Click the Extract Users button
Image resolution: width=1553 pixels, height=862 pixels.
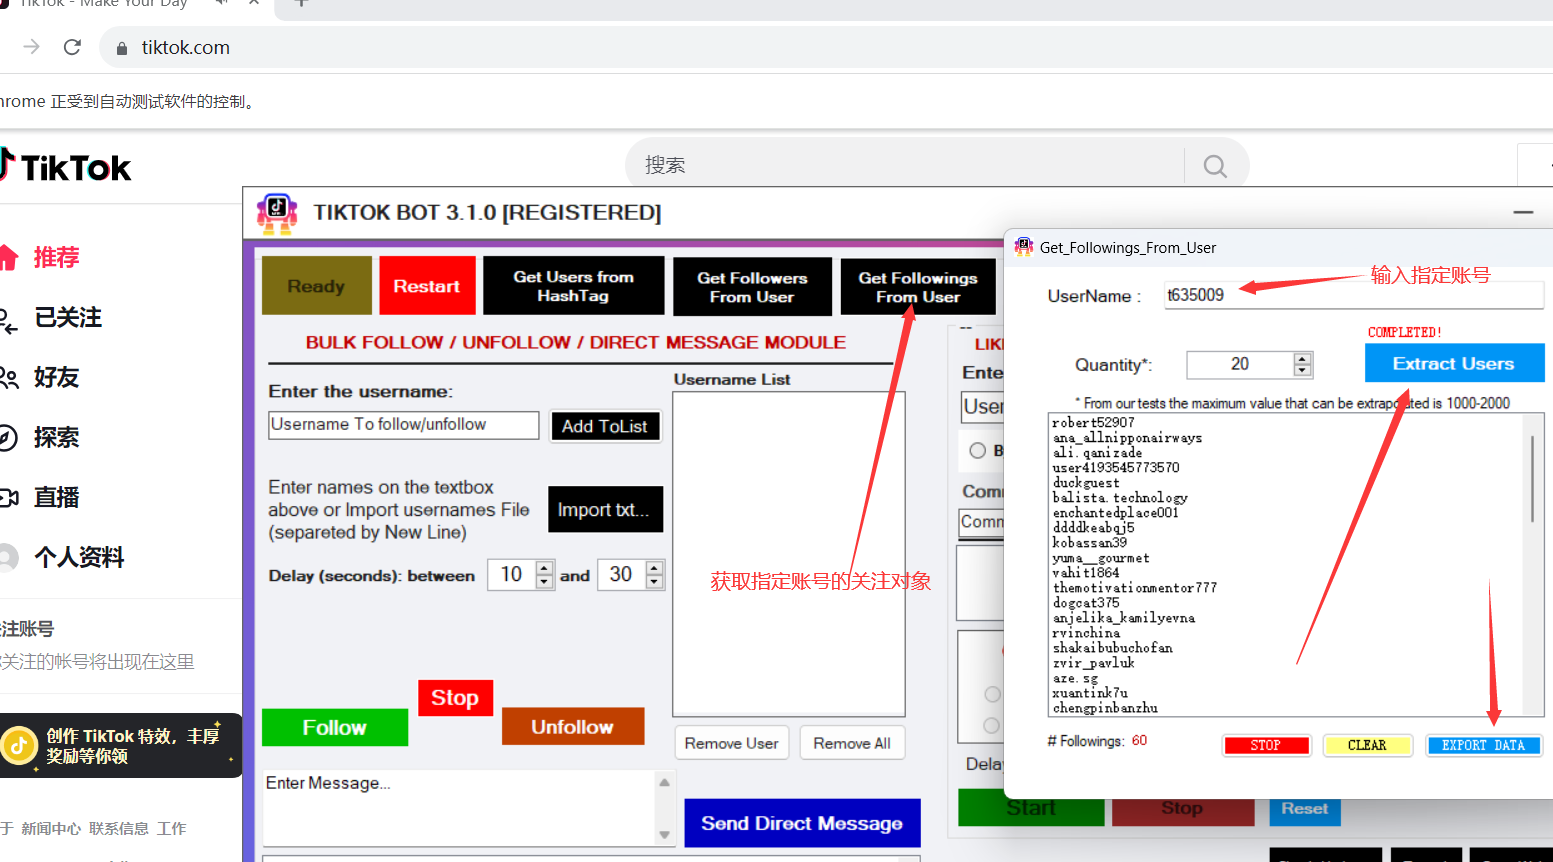[1453, 364]
